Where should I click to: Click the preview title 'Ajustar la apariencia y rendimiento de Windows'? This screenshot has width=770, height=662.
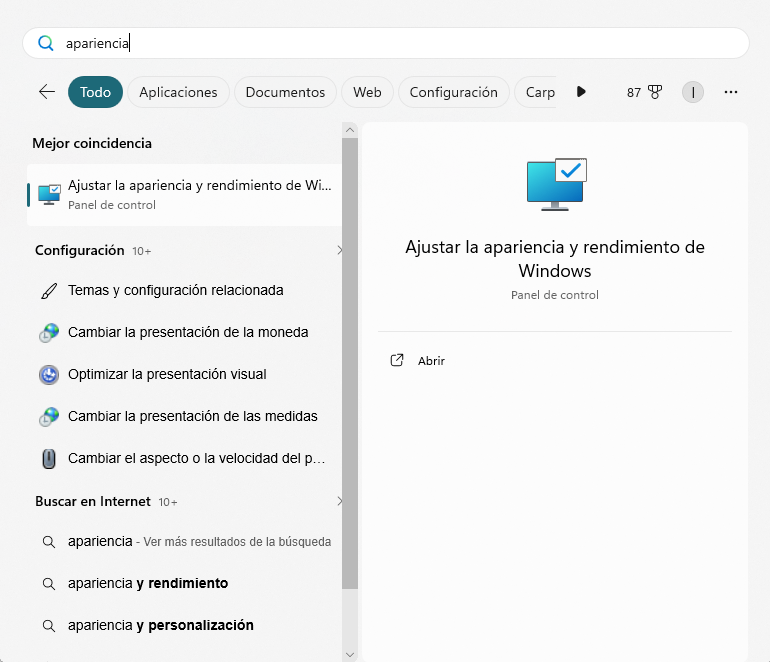[555, 259]
